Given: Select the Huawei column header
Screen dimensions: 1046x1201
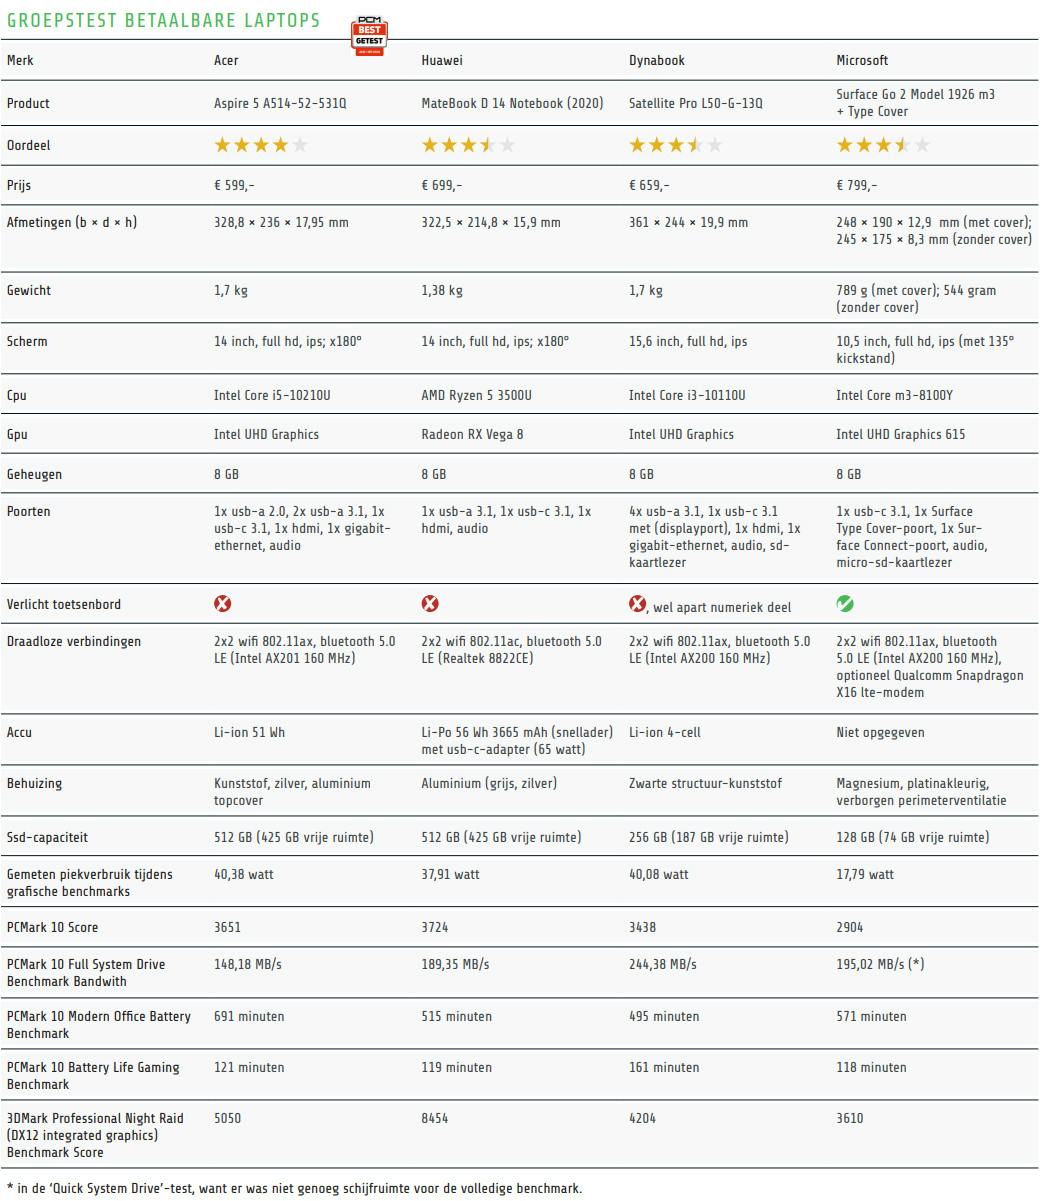Looking at the screenshot, I should point(441,61).
